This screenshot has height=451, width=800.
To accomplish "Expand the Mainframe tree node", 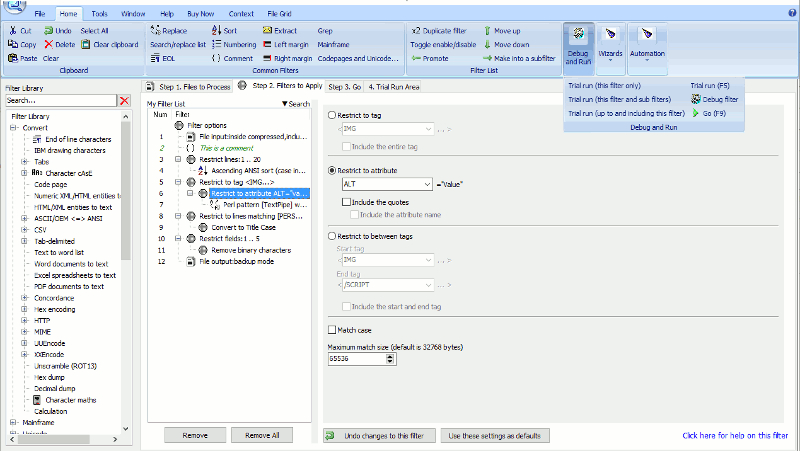I will click(13, 422).
